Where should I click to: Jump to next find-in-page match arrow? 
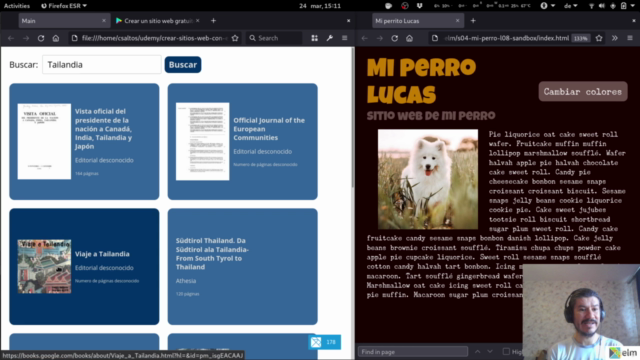[490, 351]
